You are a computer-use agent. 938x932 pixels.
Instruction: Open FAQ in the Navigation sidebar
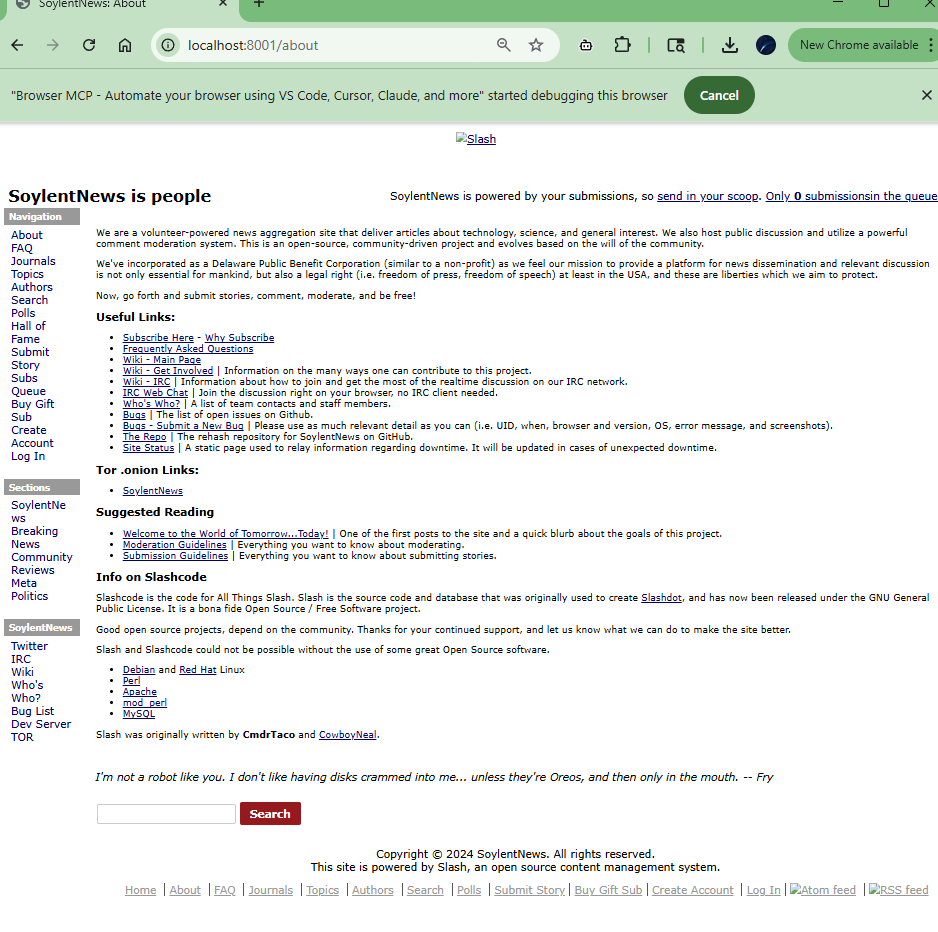[x=22, y=248]
